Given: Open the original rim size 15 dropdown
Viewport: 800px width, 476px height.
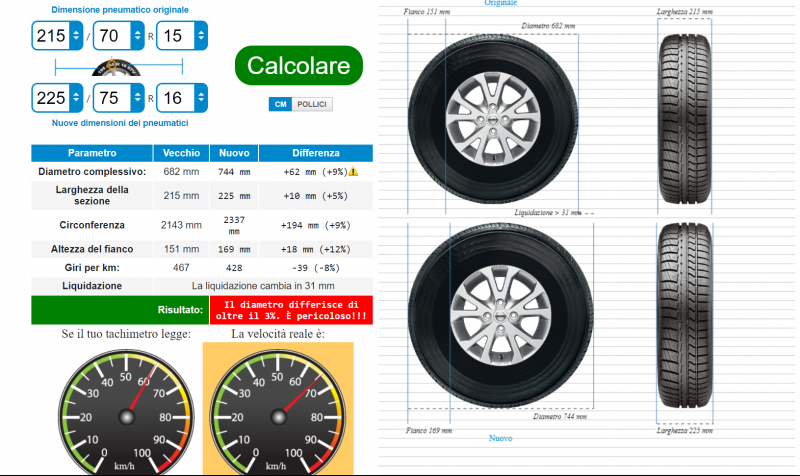Looking at the screenshot, I should point(182,38).
